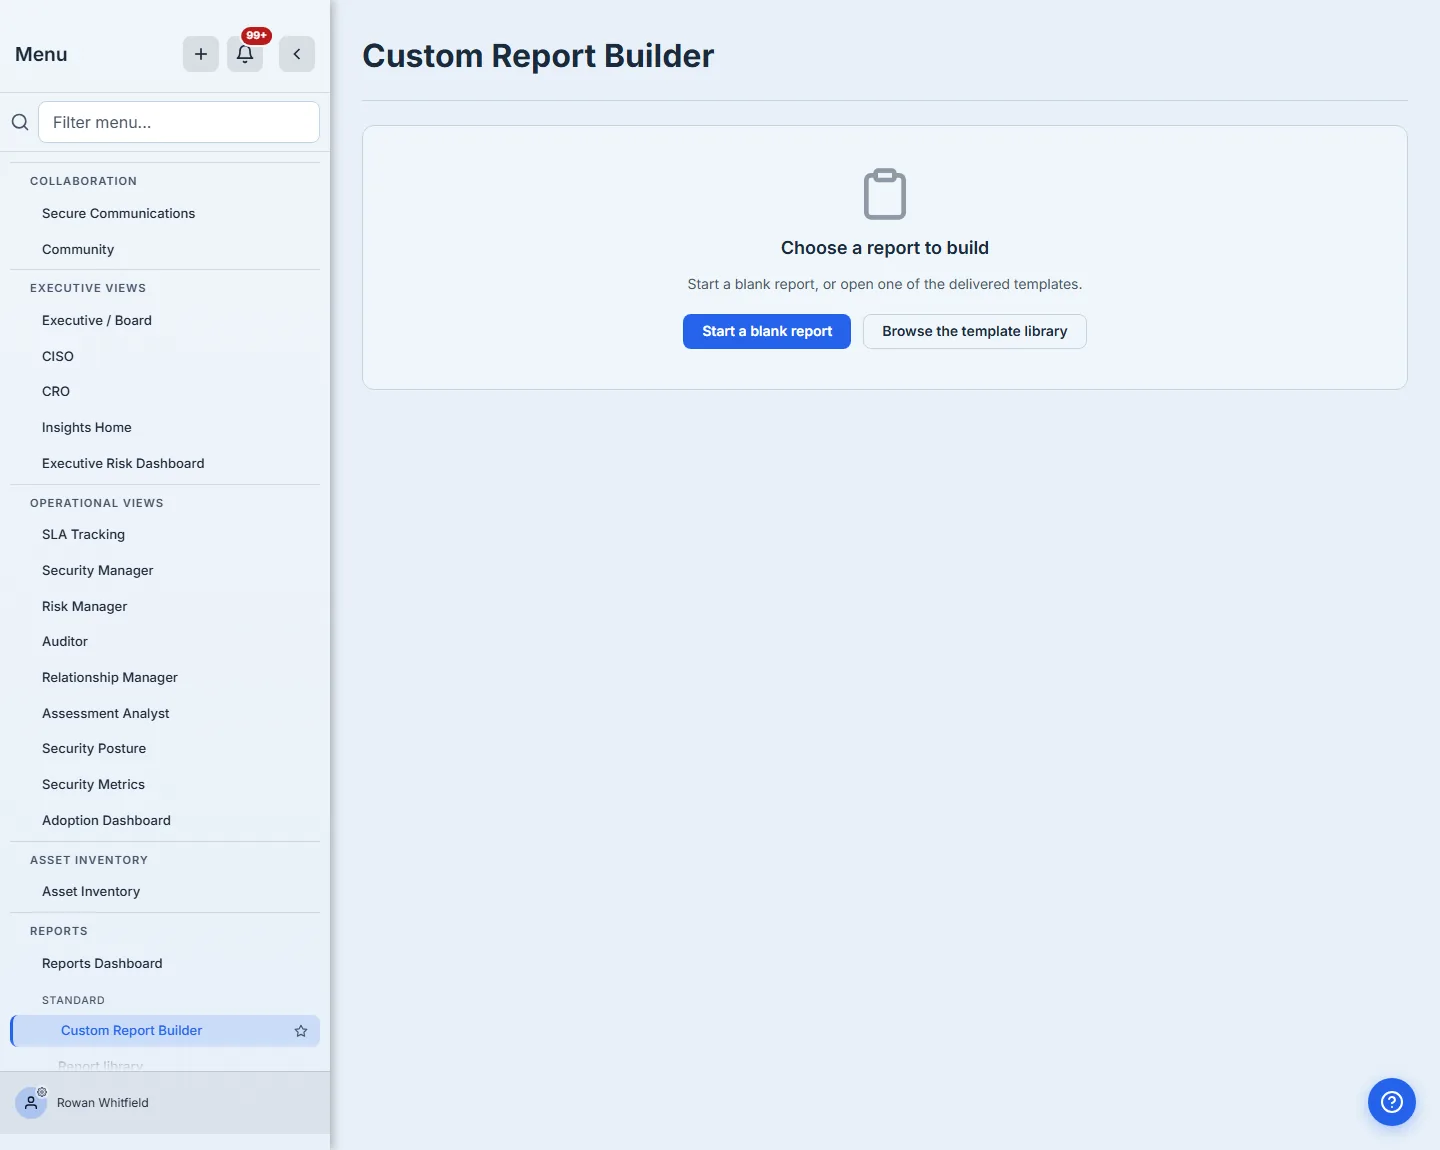Open Reports Dashboard
1440x1150 pixels.
[165, 963]
